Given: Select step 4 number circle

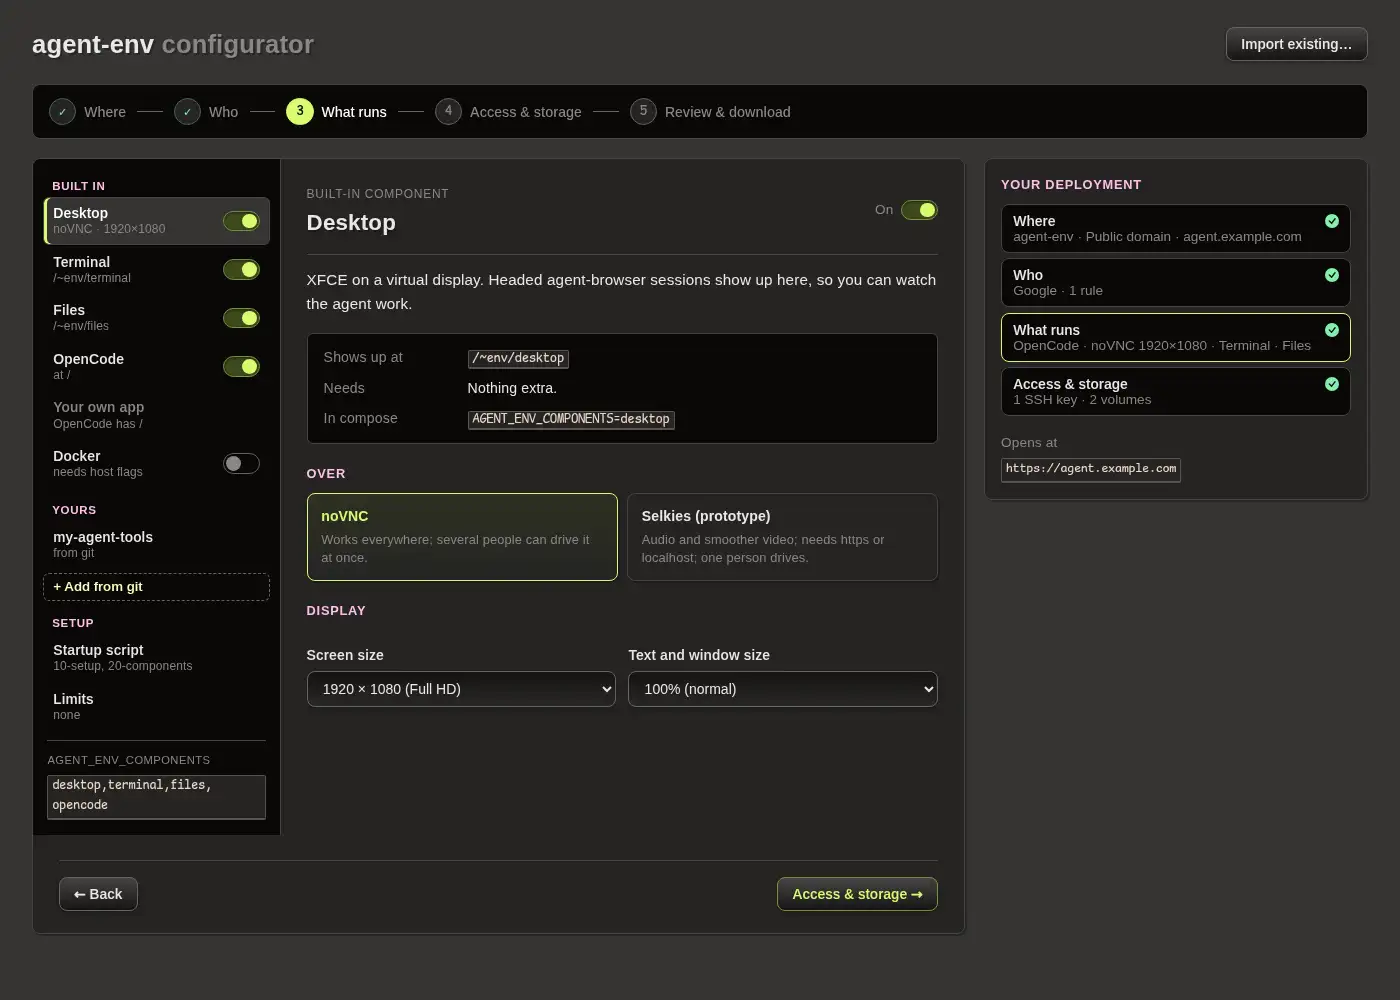Looking at the screenshot, I should (x=448, y=111).
